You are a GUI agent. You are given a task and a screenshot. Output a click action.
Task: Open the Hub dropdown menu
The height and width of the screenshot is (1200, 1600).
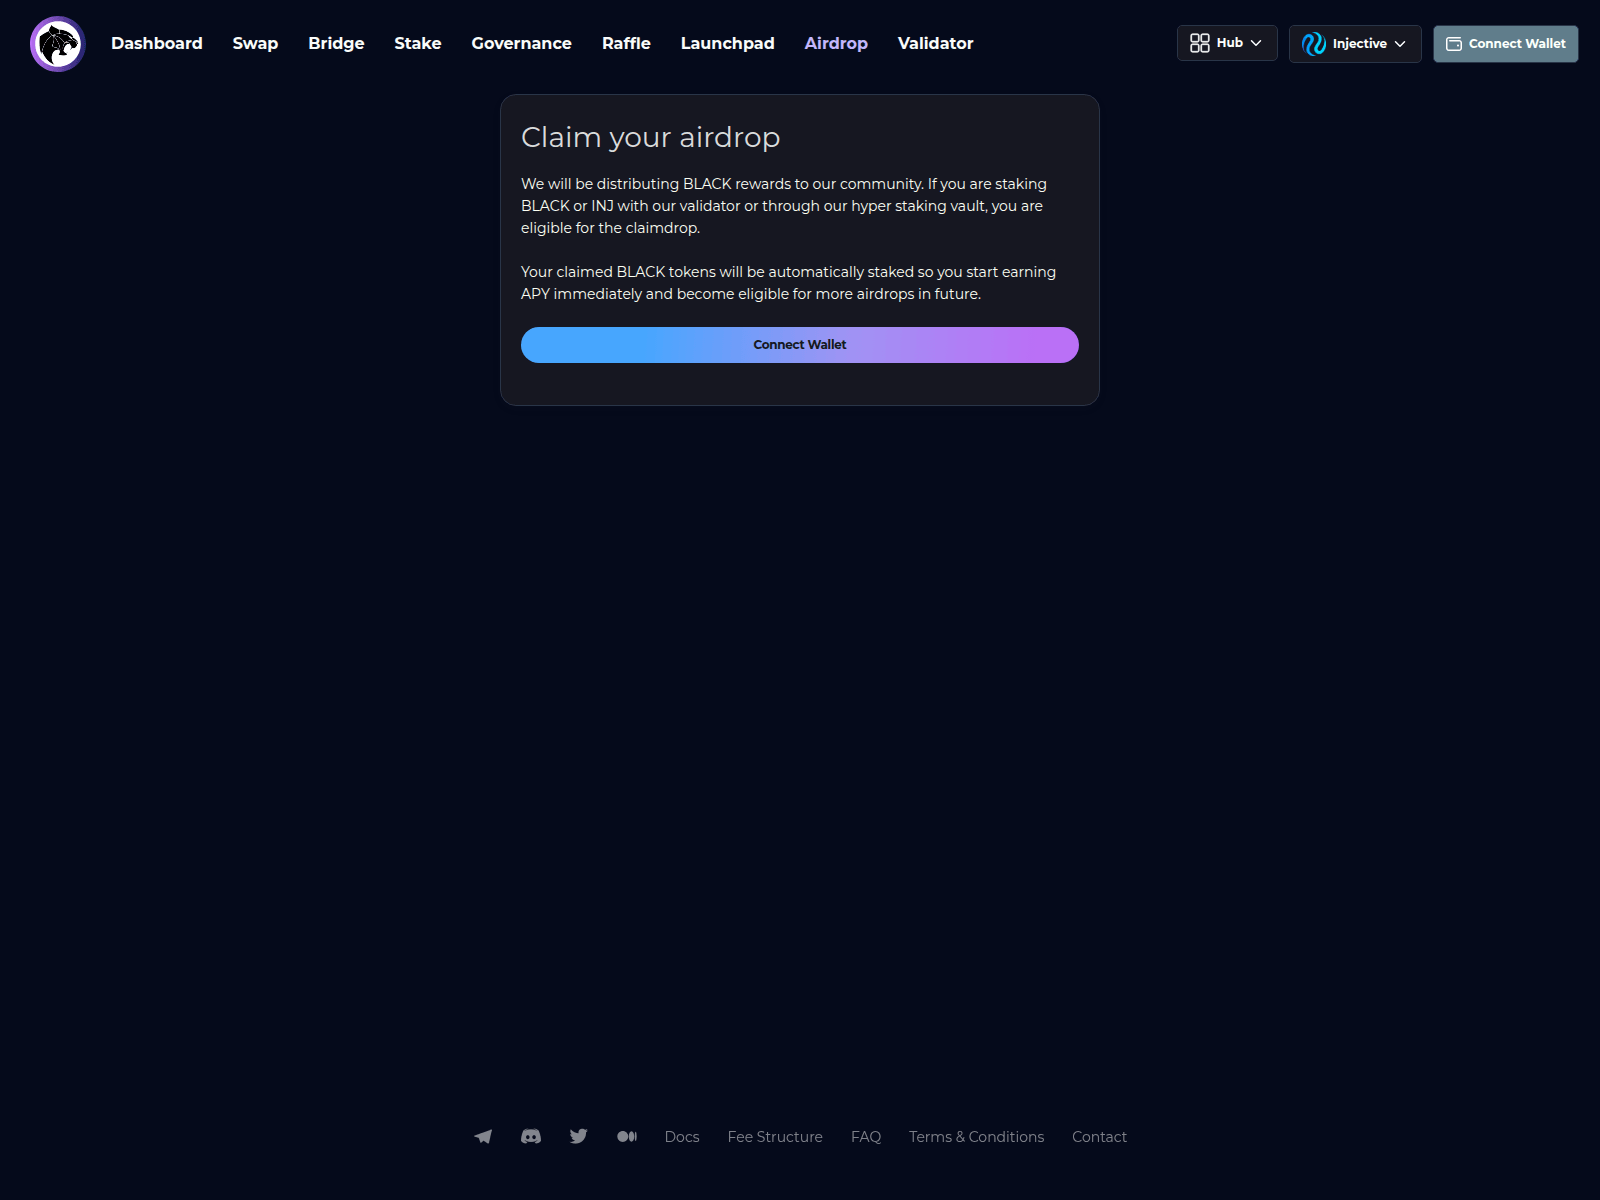click(x=1227, y=43)
